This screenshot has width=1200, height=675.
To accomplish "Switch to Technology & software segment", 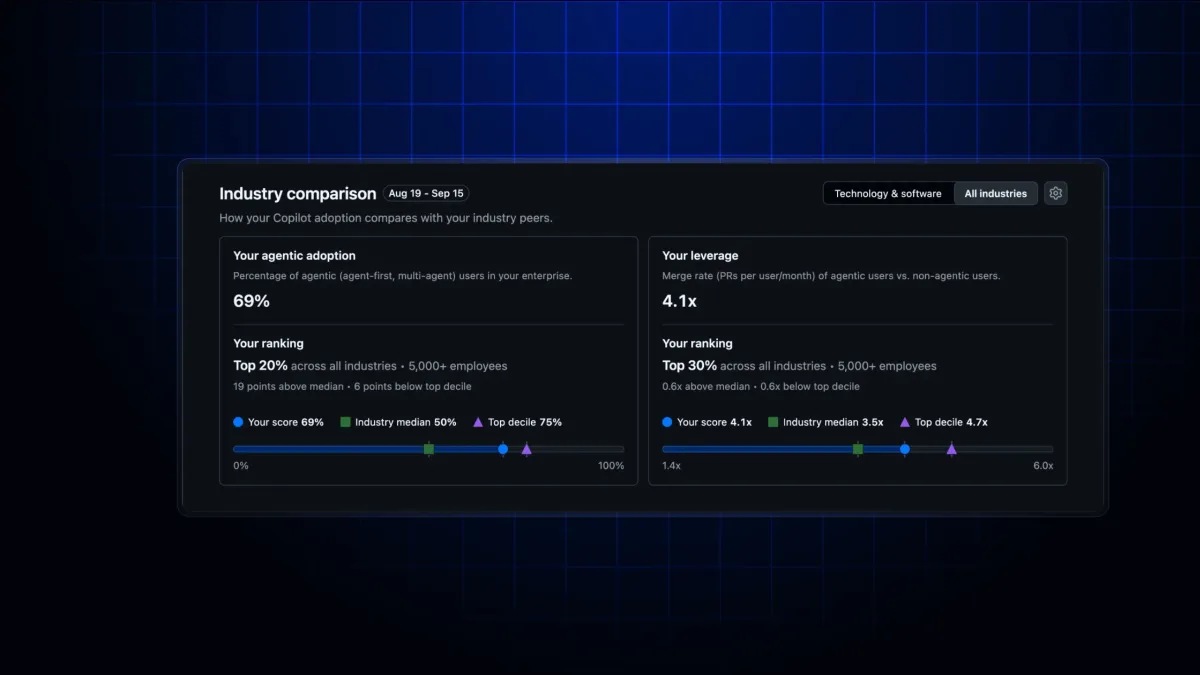I will pyautogui.click(x=888, y=193).
